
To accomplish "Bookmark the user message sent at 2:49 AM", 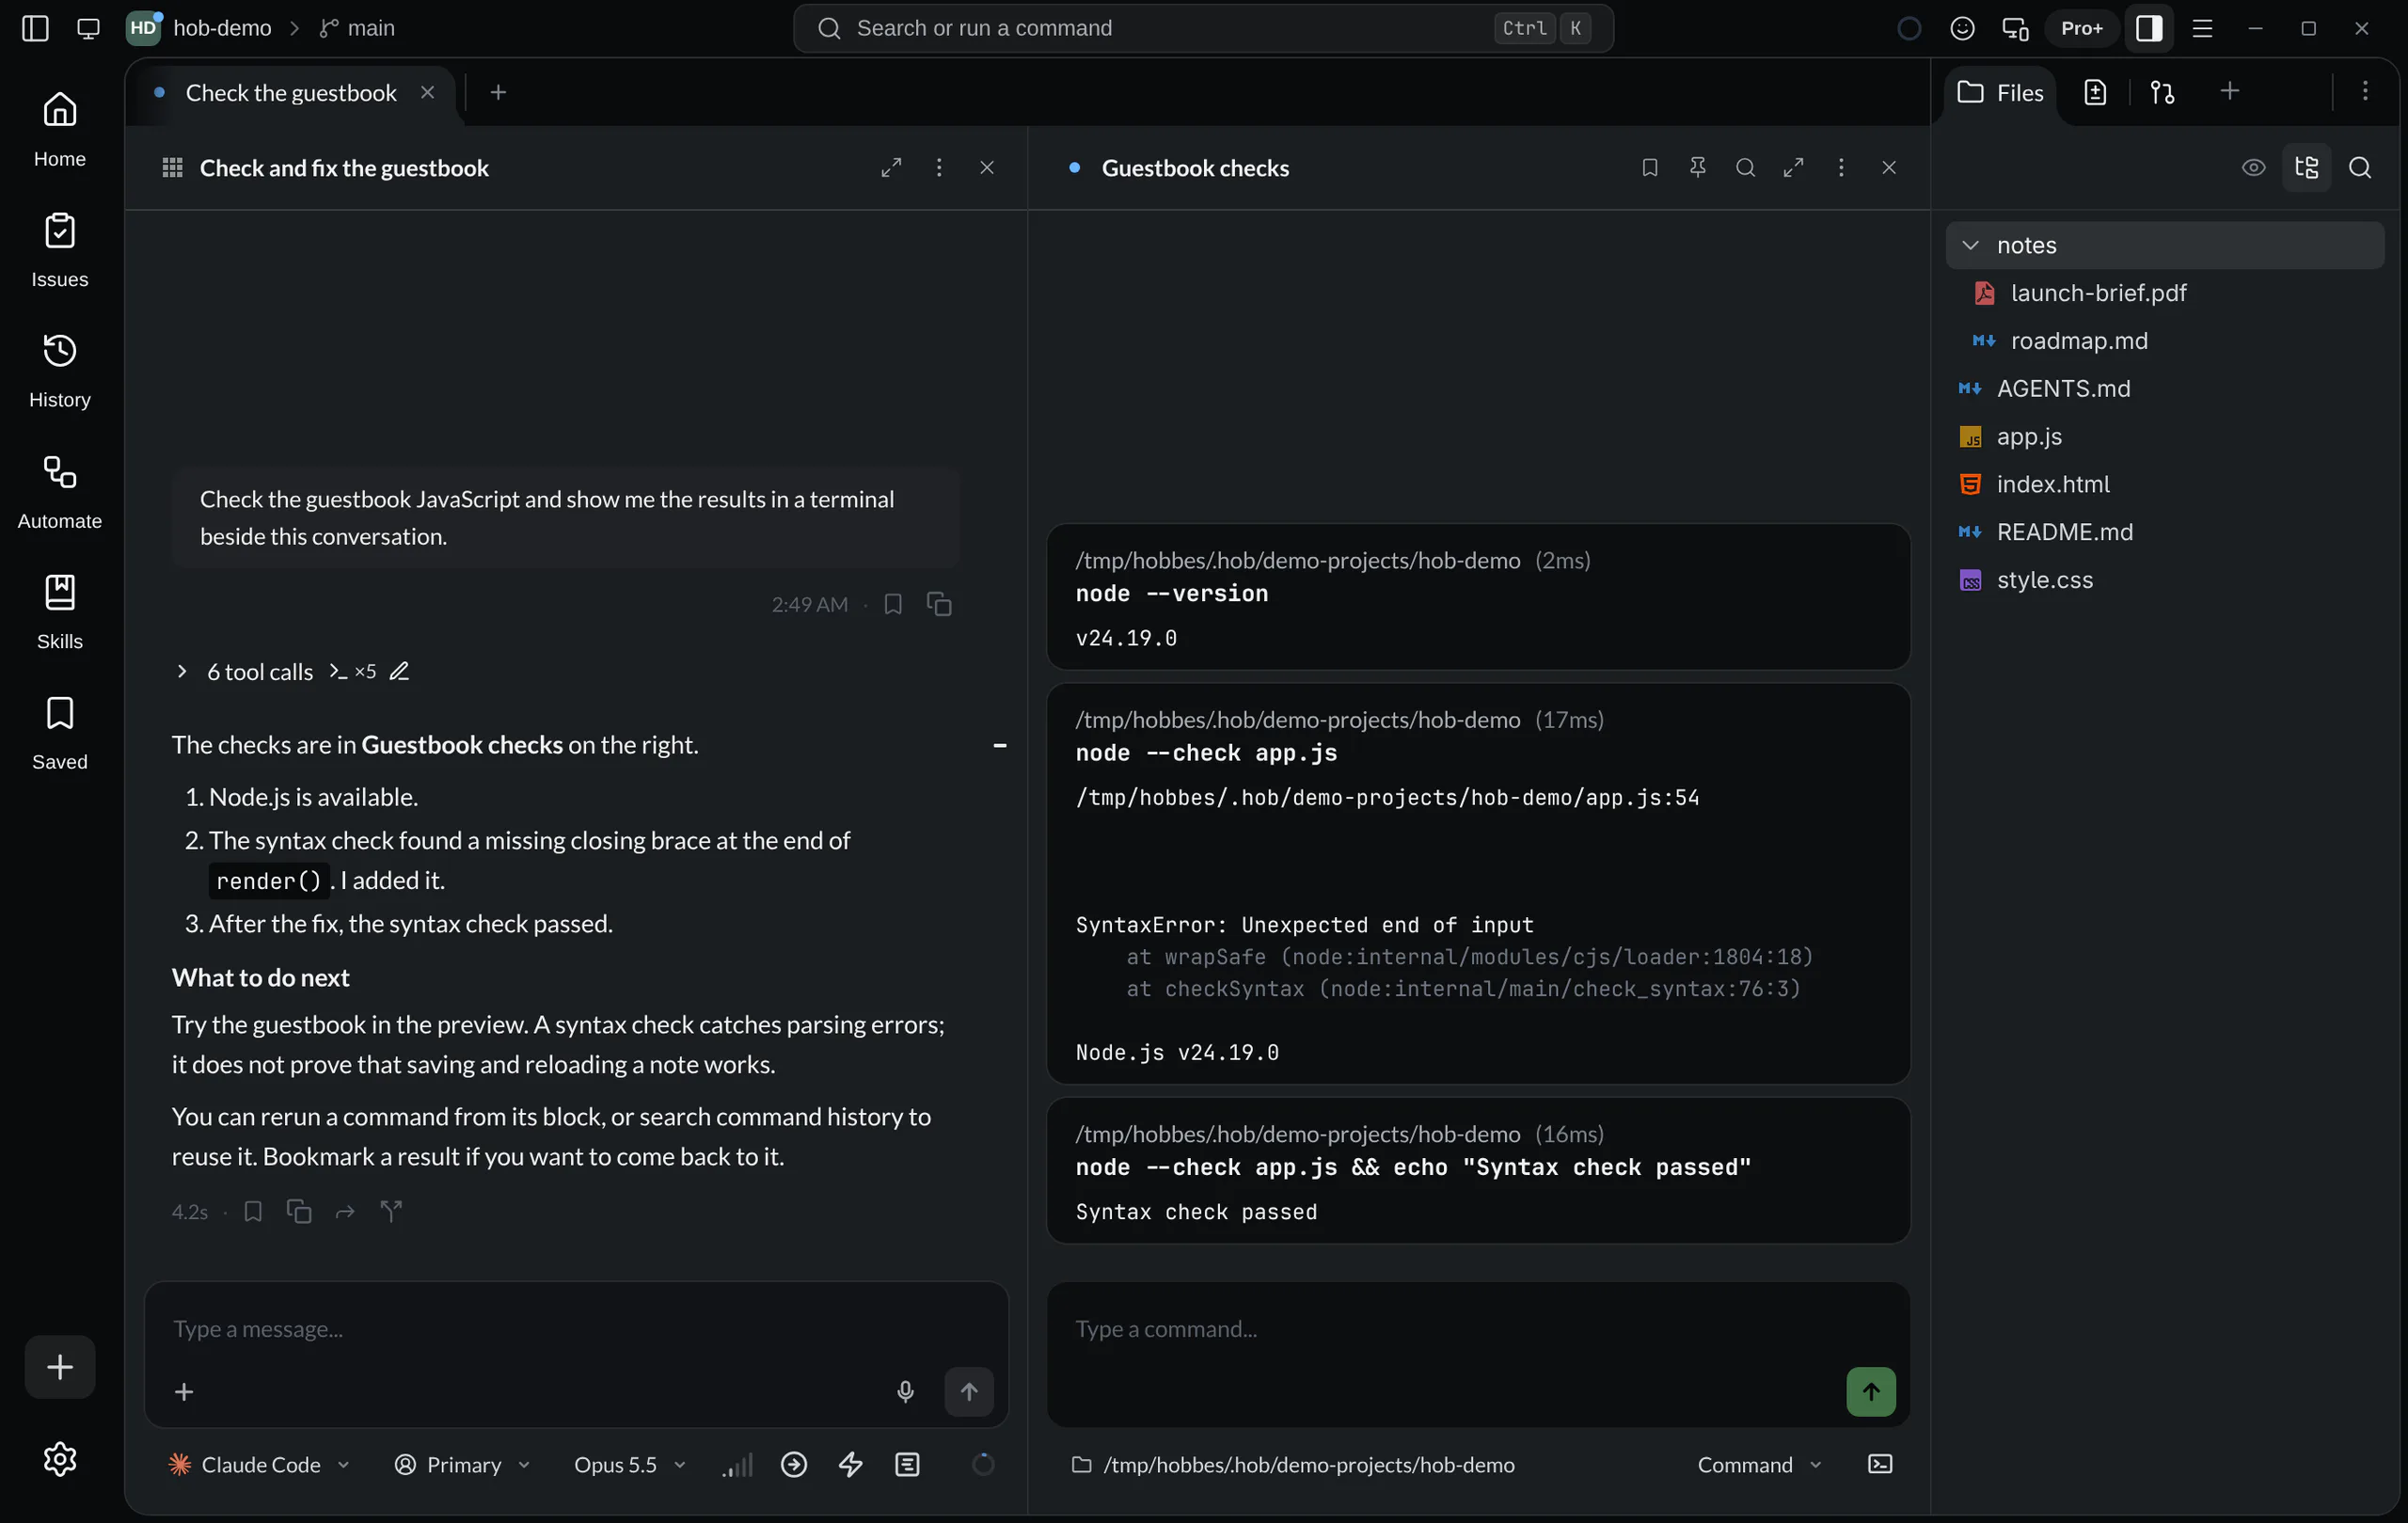I will pyautogui.click(x=892, y=604).
